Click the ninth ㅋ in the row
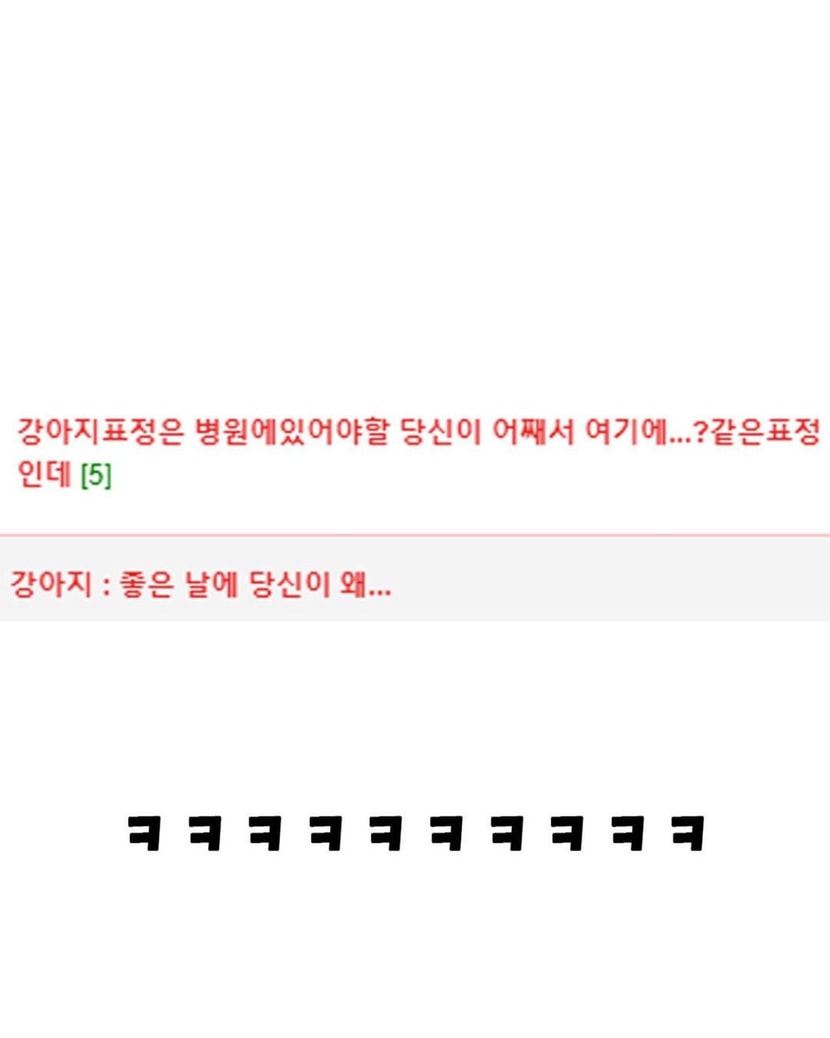 (627, 833)
